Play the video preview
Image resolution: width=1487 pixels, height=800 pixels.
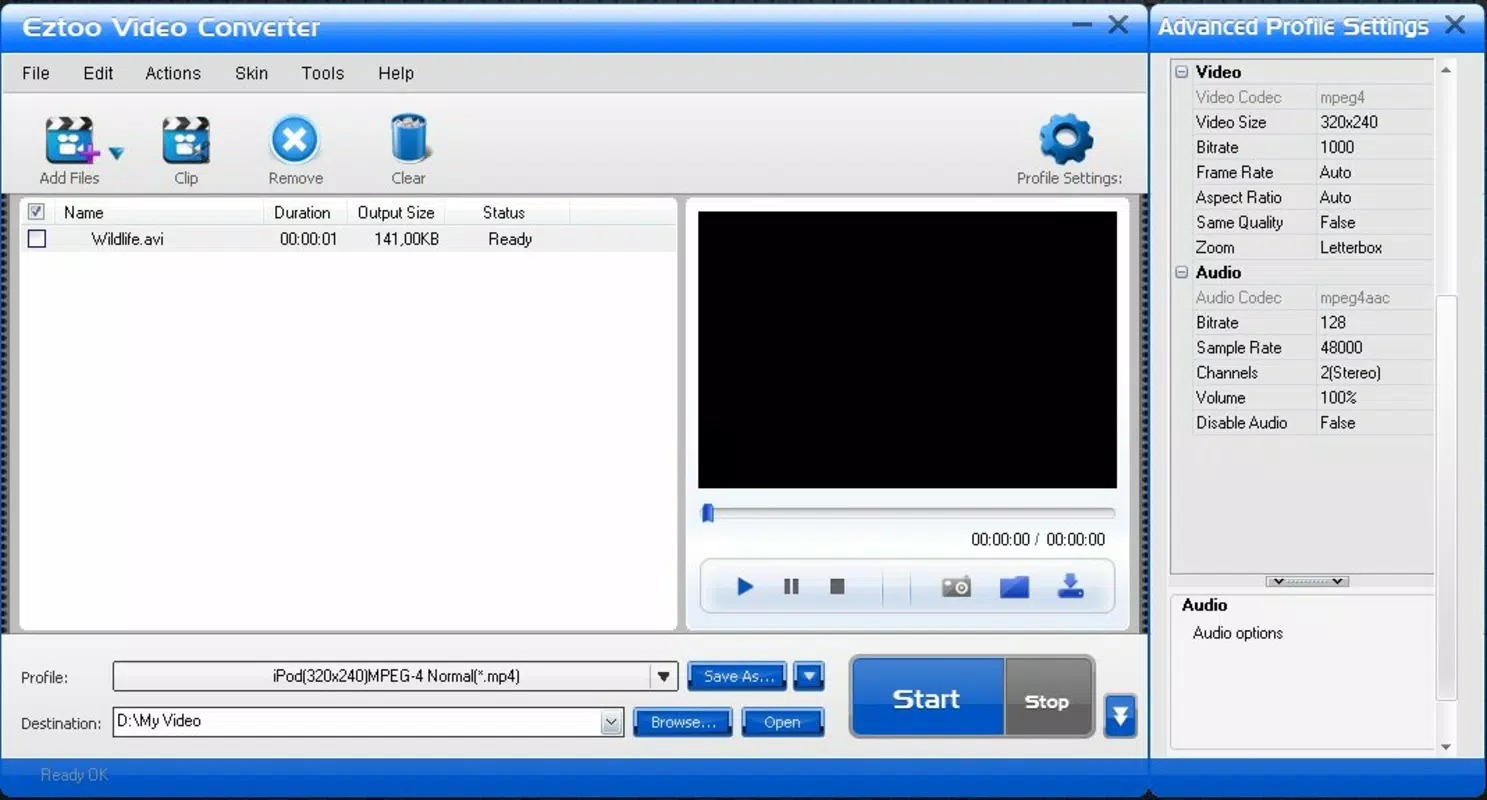coord(745,587)
